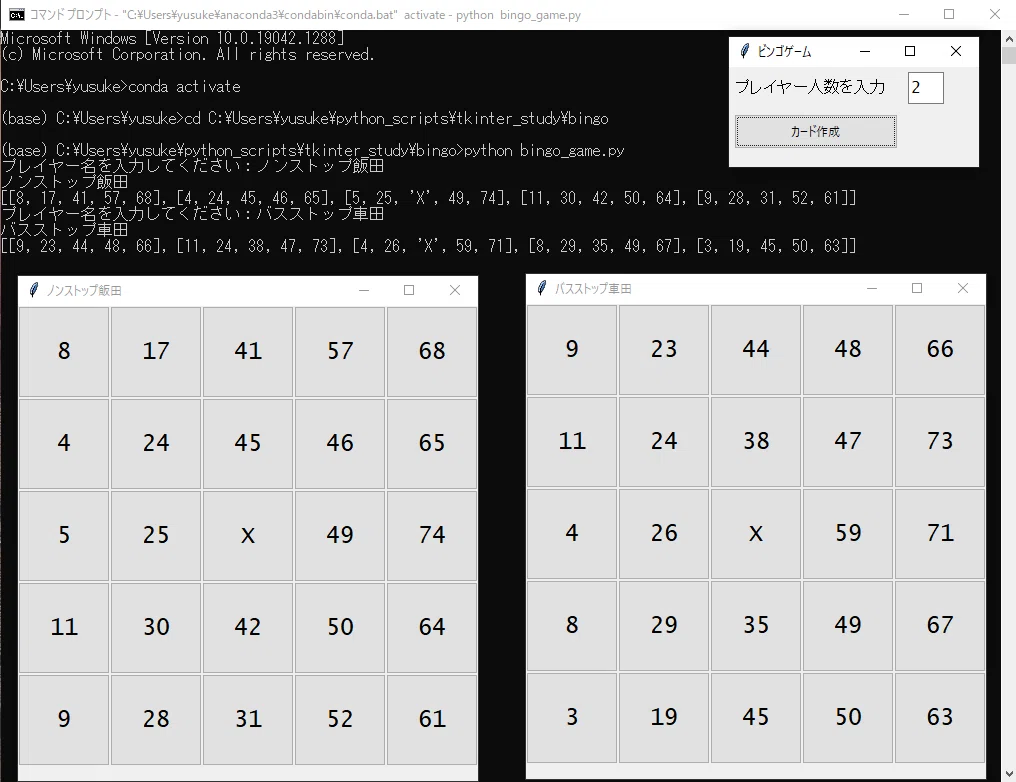Minimize the ノンストップ飯田 card window
The image size is (1016, 782).
tap(364, 290)
